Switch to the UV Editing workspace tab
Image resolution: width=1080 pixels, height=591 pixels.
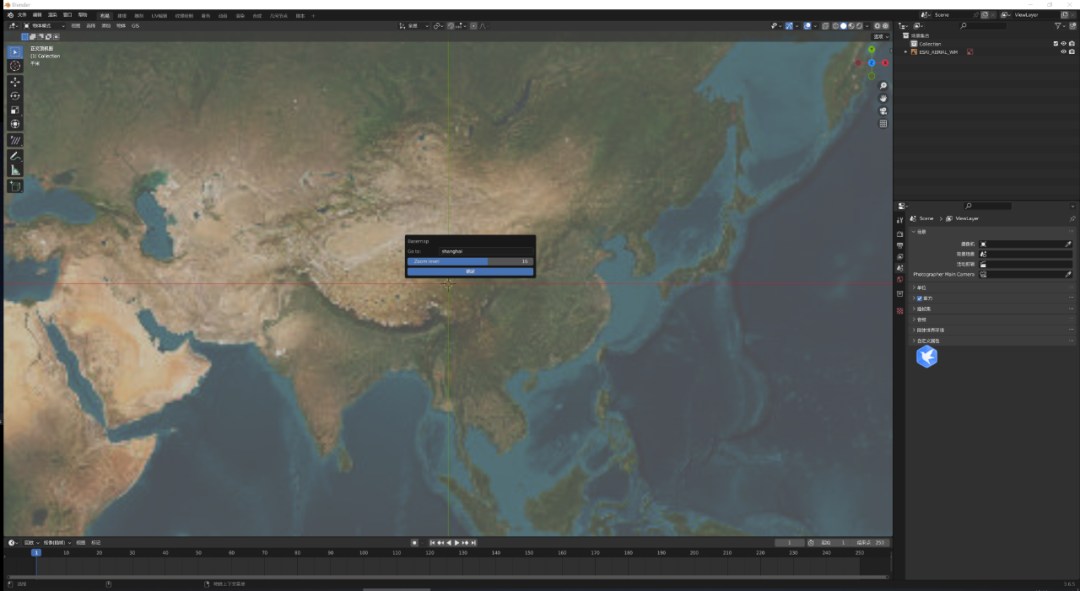click(x=159, y=15)
